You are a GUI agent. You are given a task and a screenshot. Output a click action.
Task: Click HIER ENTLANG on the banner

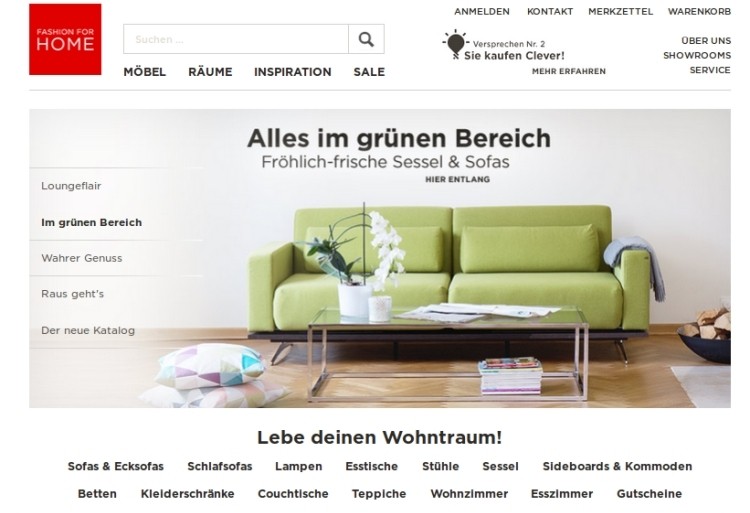click(457, 179)
